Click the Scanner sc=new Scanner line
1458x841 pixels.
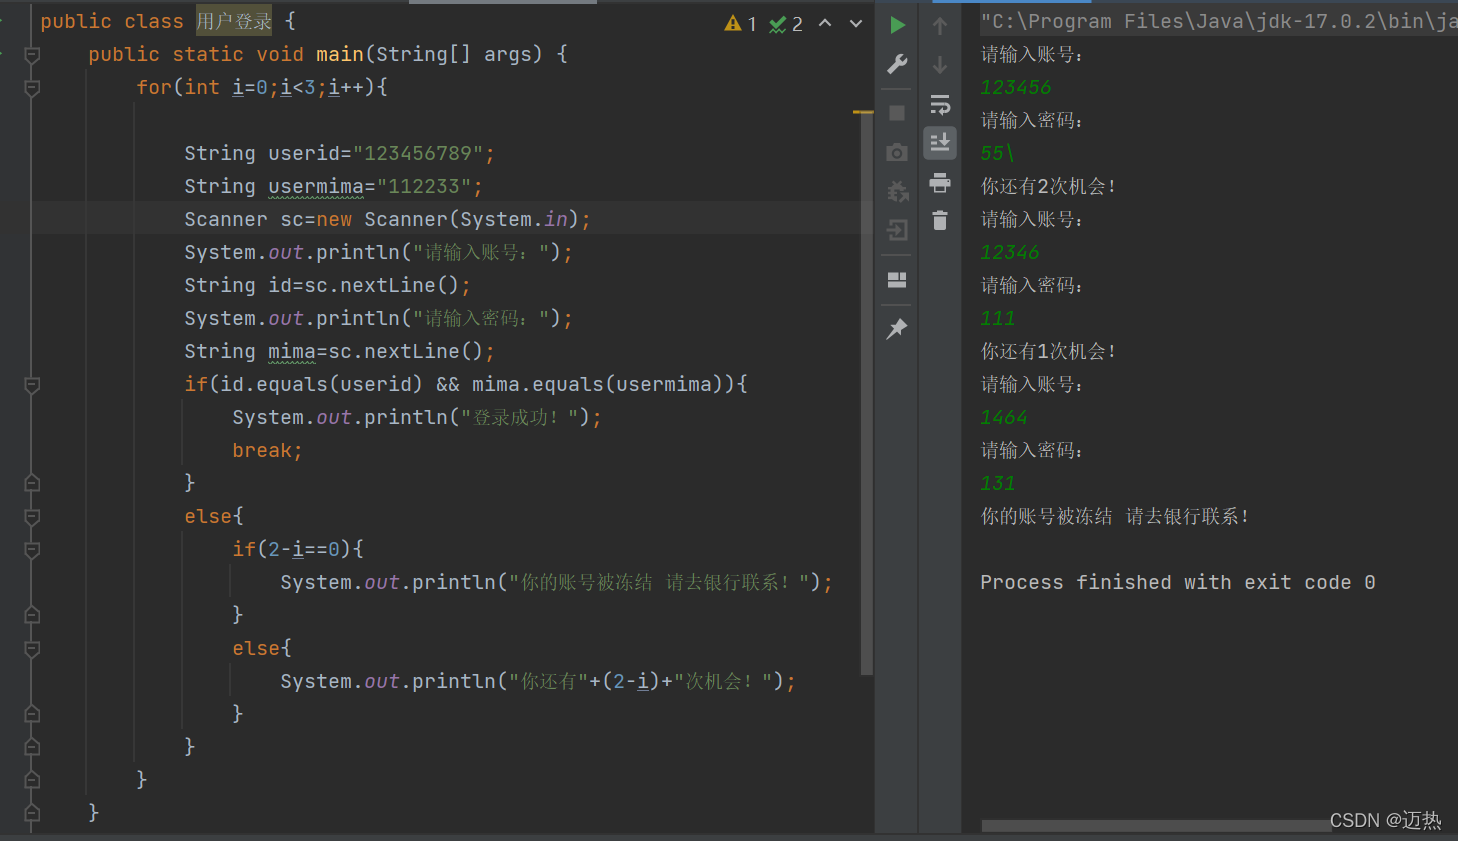pyautogui.click(x=388, y=219)
